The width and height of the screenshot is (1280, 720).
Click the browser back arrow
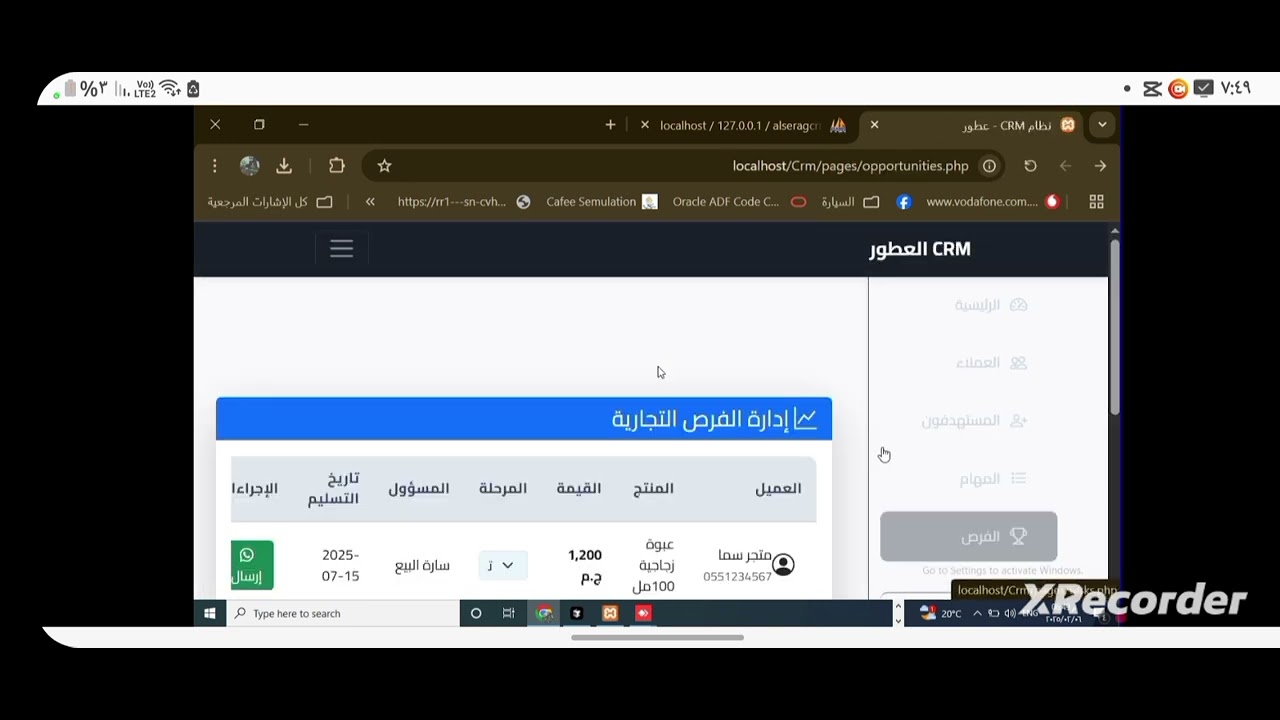[1065, 166]
